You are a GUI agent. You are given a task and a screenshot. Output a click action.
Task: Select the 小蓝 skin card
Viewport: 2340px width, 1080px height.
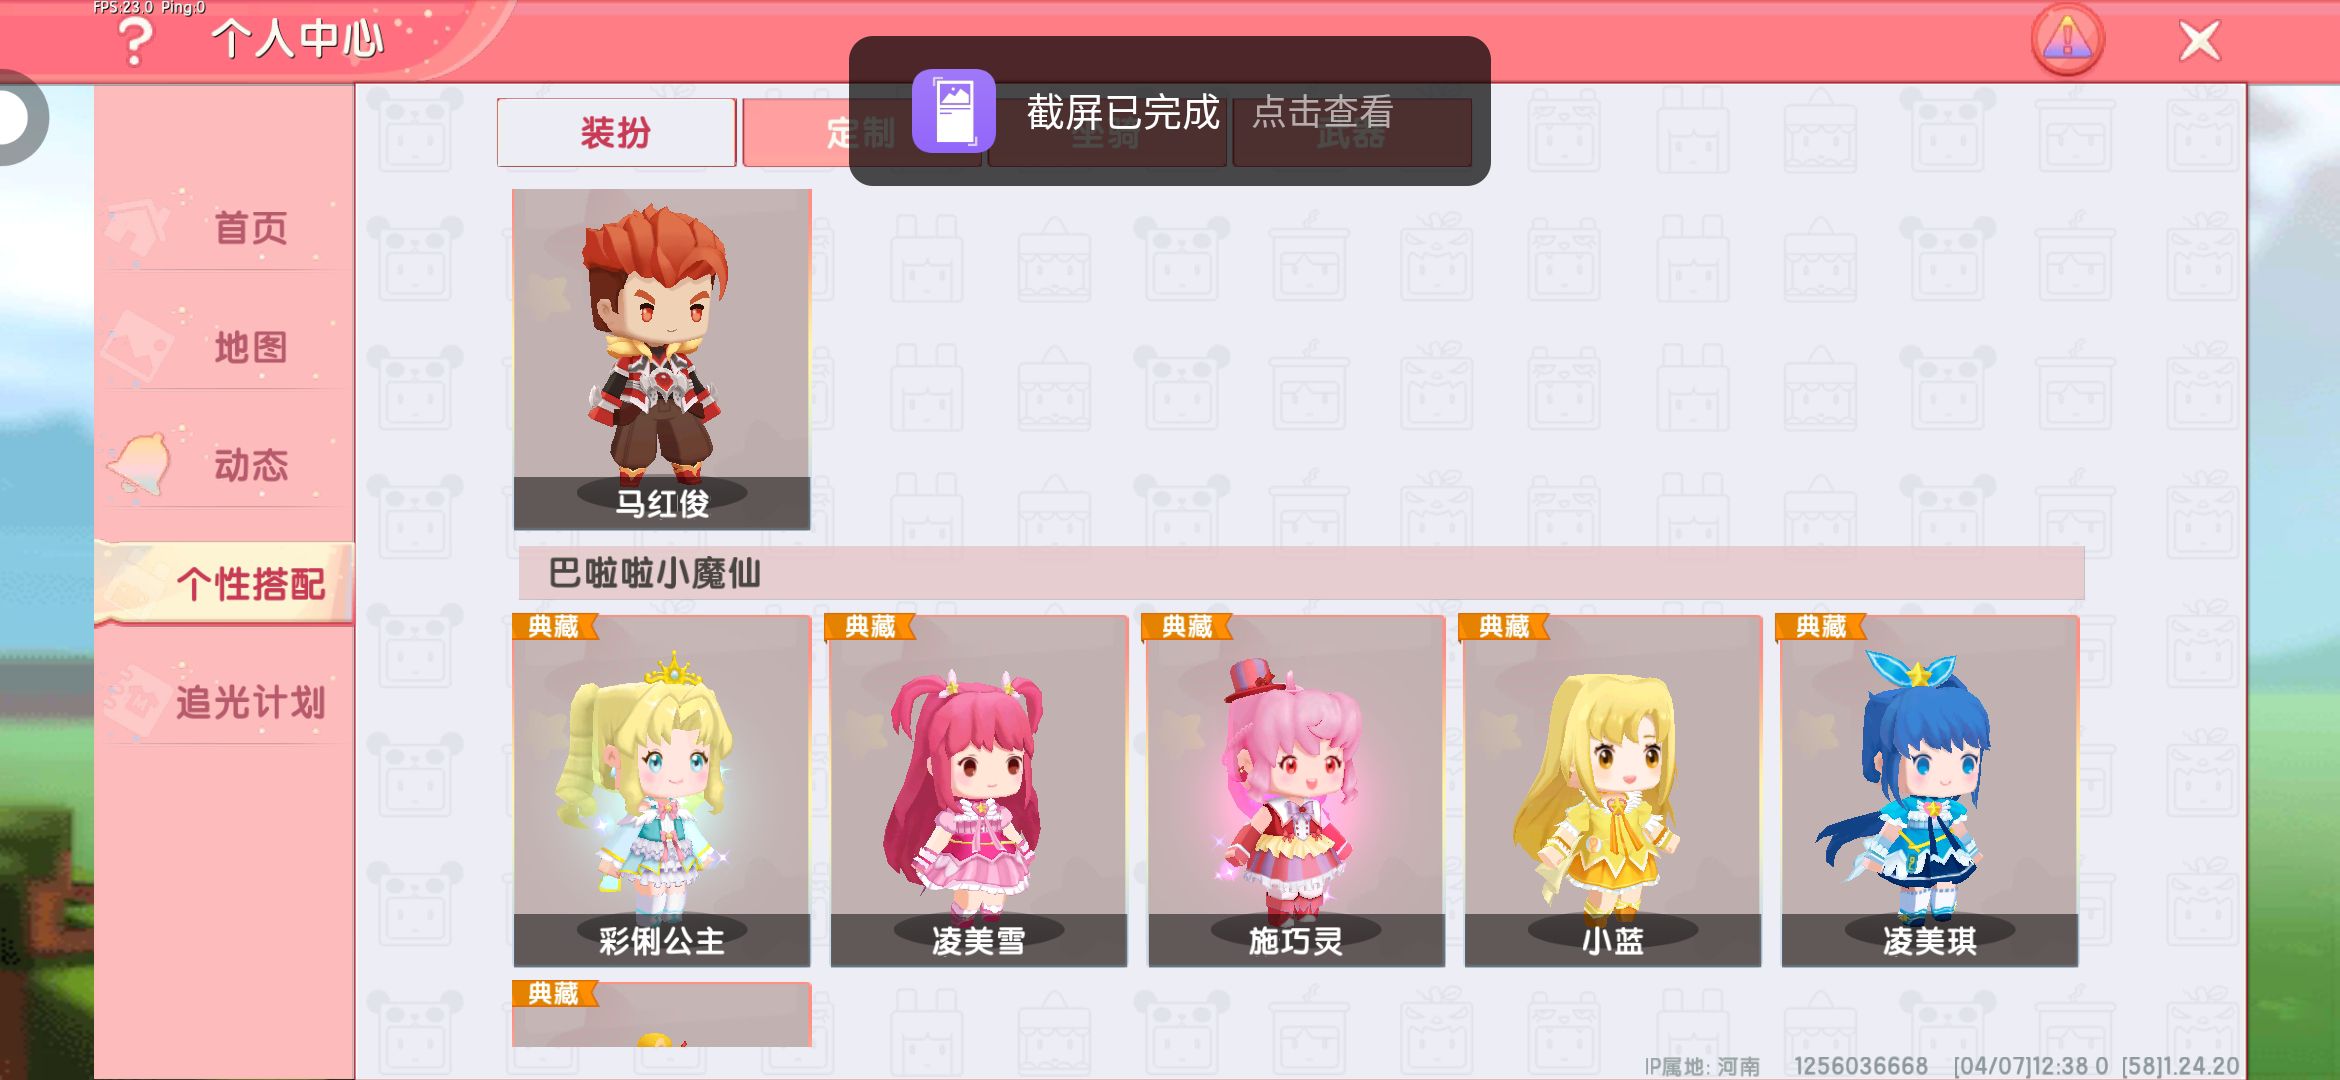click(x=1613, y=790)
